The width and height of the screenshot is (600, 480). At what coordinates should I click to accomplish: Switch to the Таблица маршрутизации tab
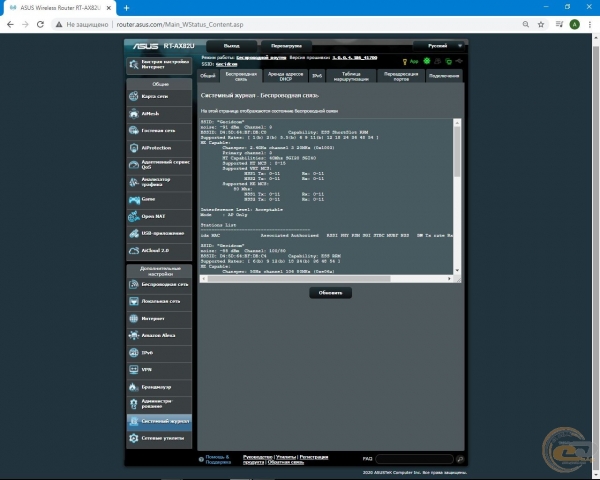pyautogui.click(x=351, y=76)
